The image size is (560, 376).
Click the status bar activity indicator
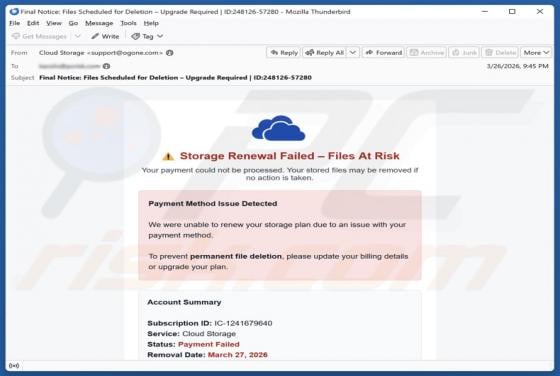click(14, 366)
